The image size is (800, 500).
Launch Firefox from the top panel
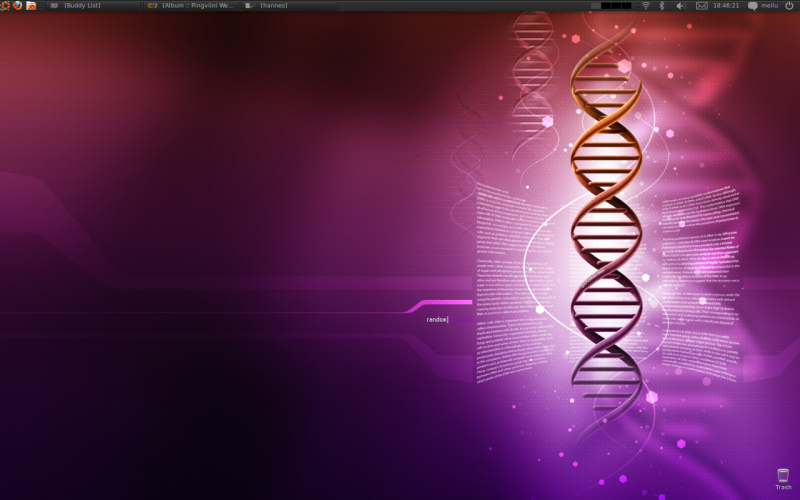18,6
